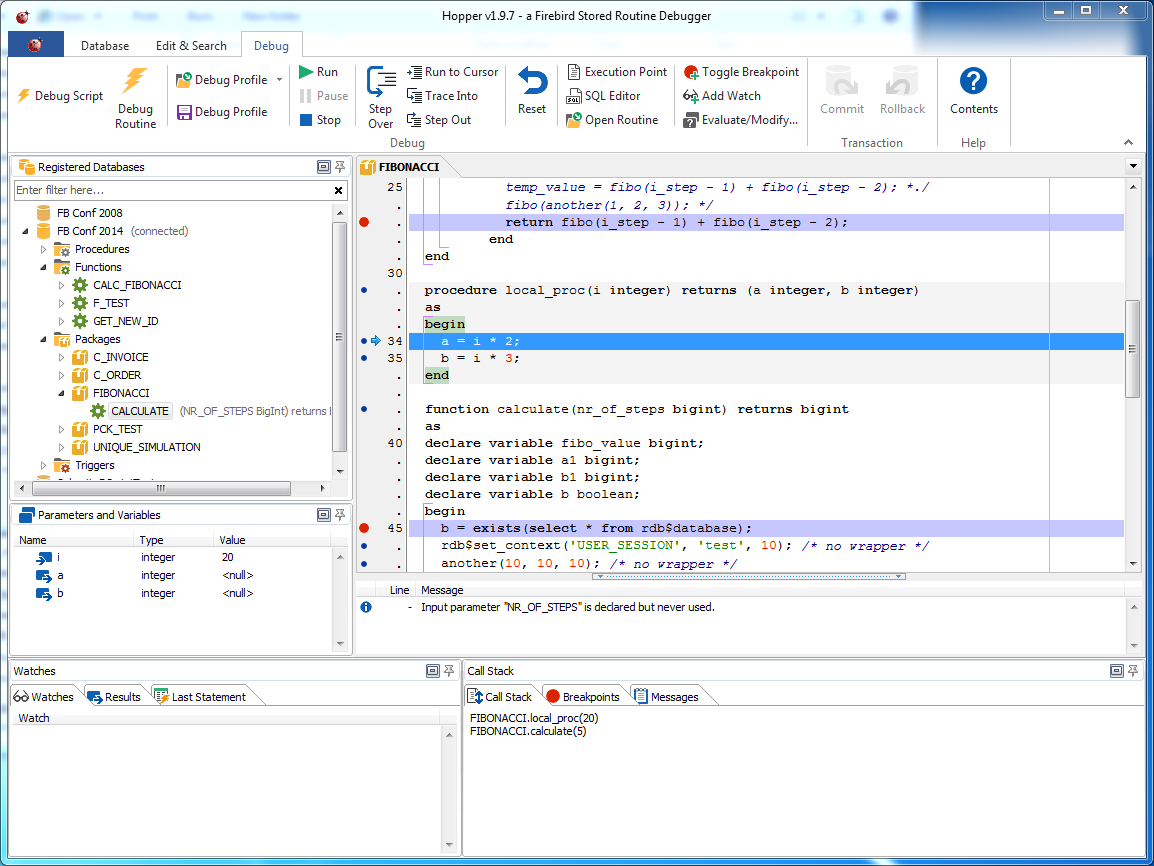The width and height of the screenshot is (1154, 866).
Task: Clear the database filter field
Action: [x=338, y=189]
